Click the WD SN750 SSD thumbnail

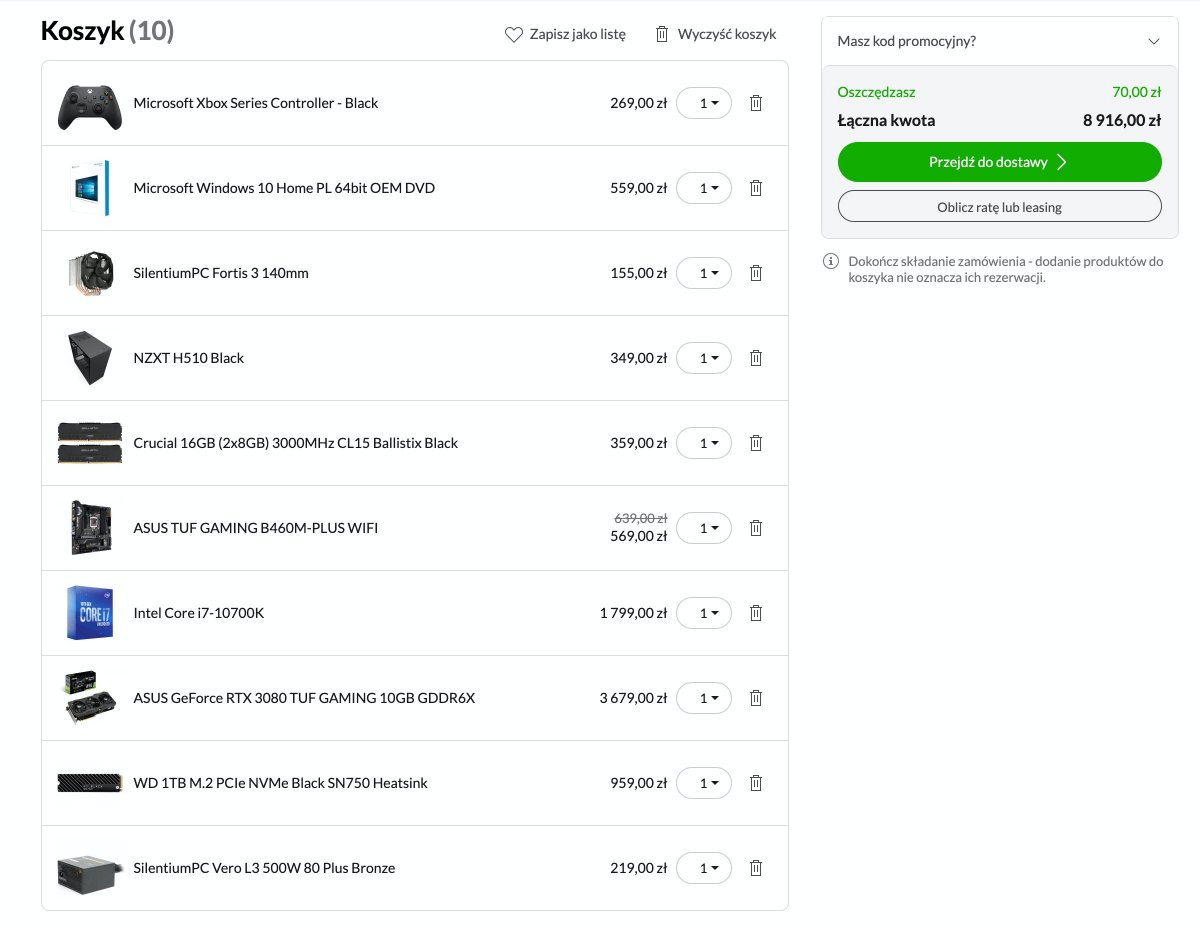(x=90, y=783)
